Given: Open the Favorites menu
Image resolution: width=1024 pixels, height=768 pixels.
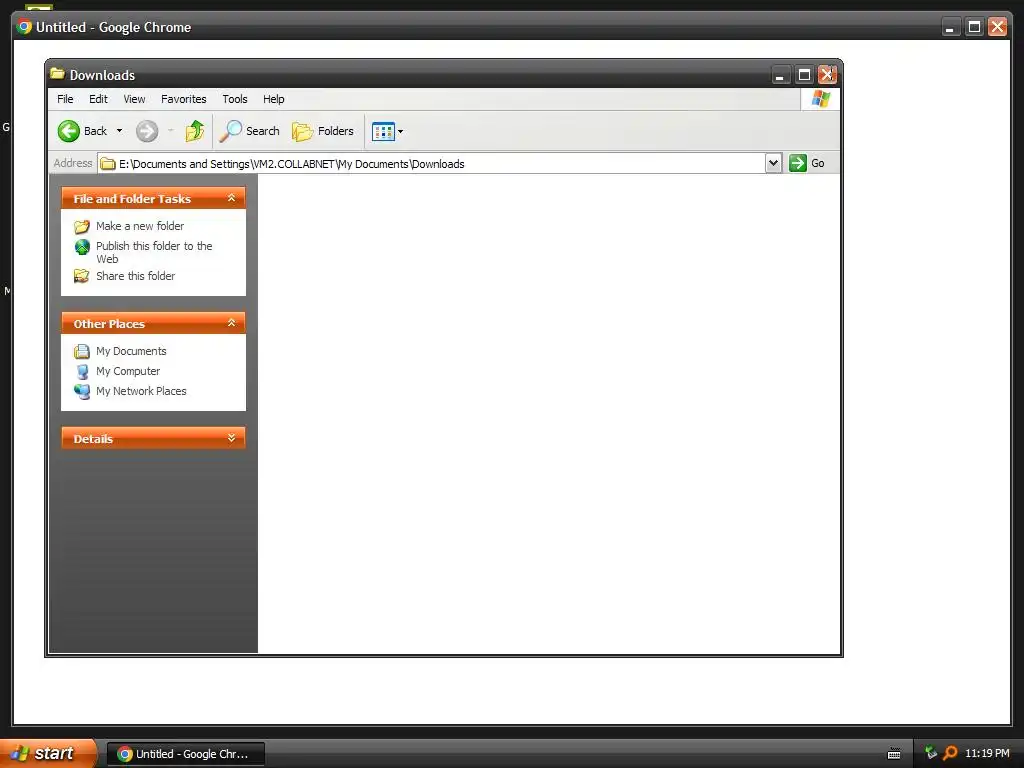Looking at the screenshot, I should click(184, 99).
